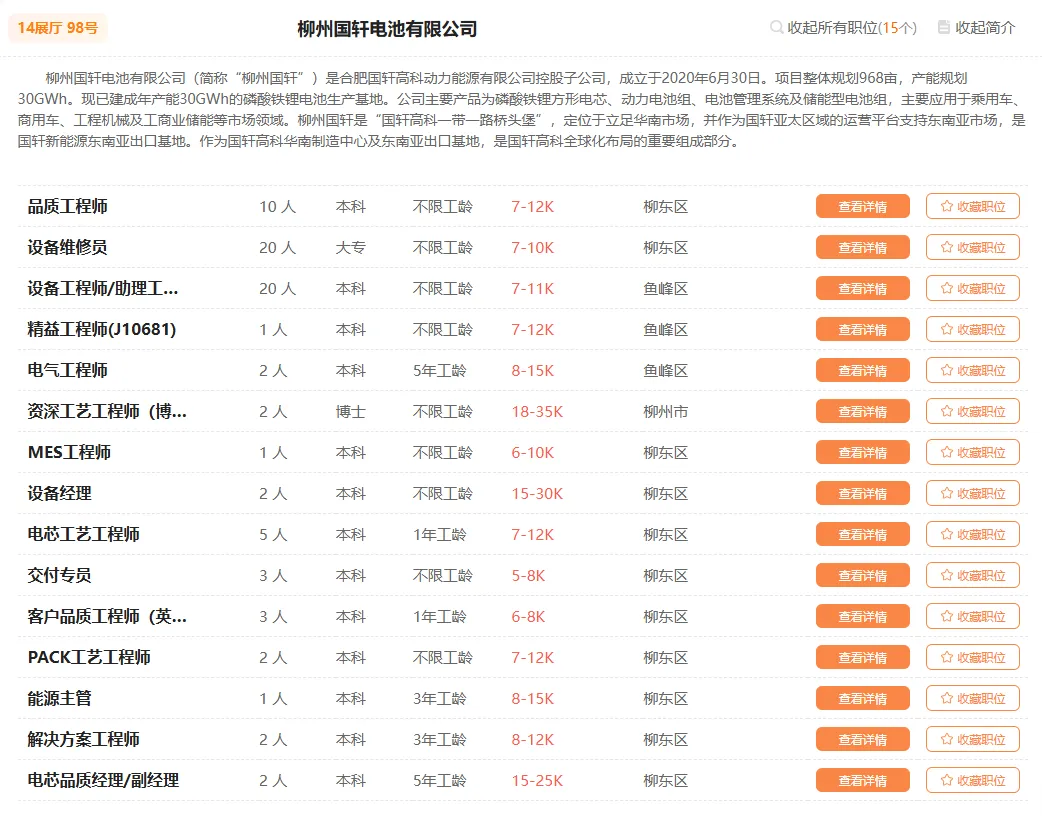Click the 大专 education requirement

tap(351, 248)
